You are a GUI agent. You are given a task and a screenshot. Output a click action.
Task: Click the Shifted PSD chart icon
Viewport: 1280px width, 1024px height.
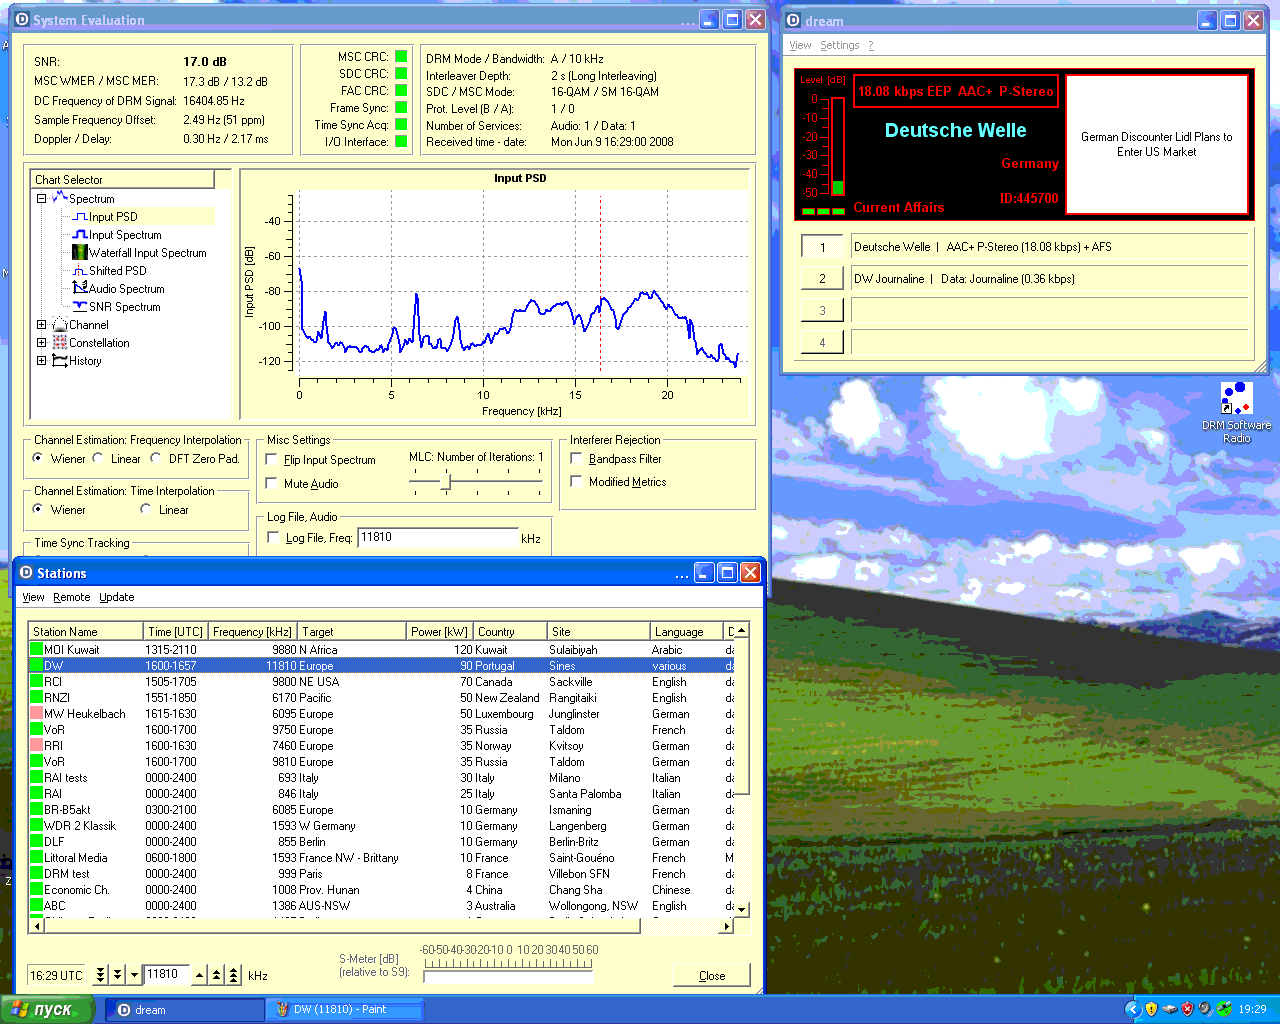(x=80, y=271)
